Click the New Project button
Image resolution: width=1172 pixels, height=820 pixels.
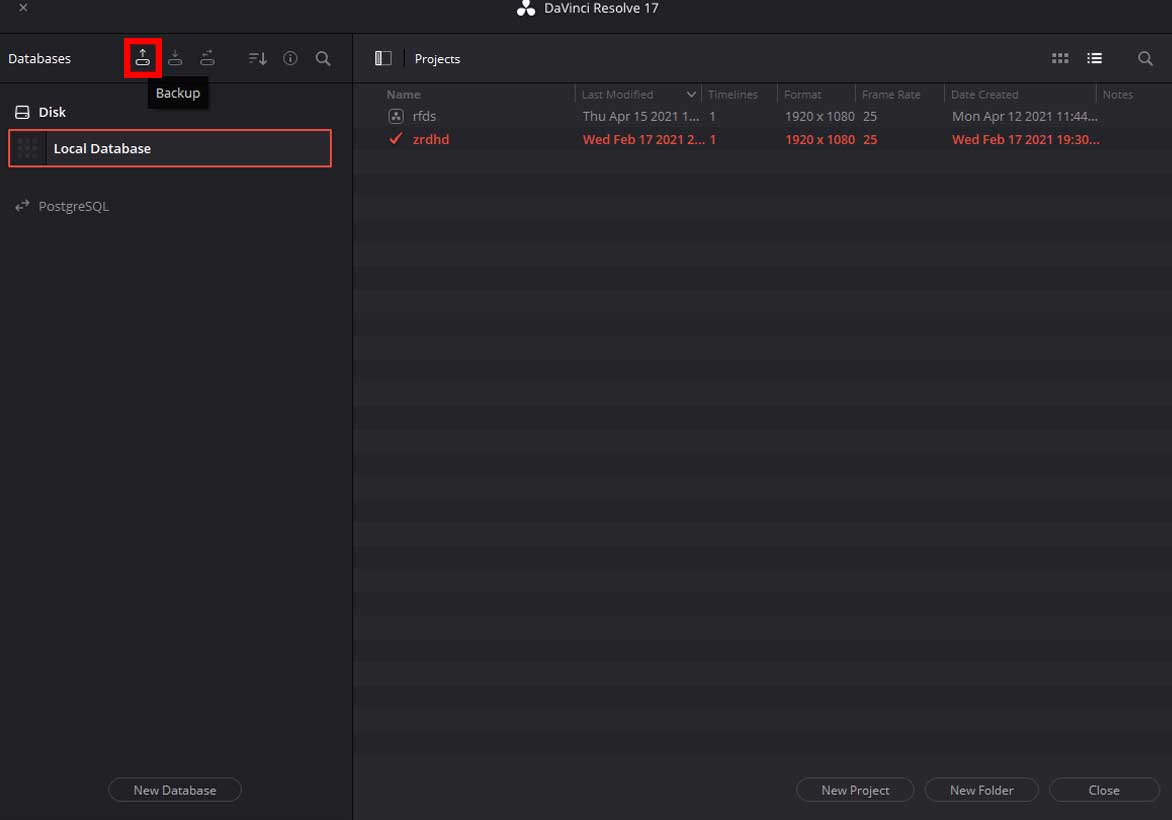point(855,790)
